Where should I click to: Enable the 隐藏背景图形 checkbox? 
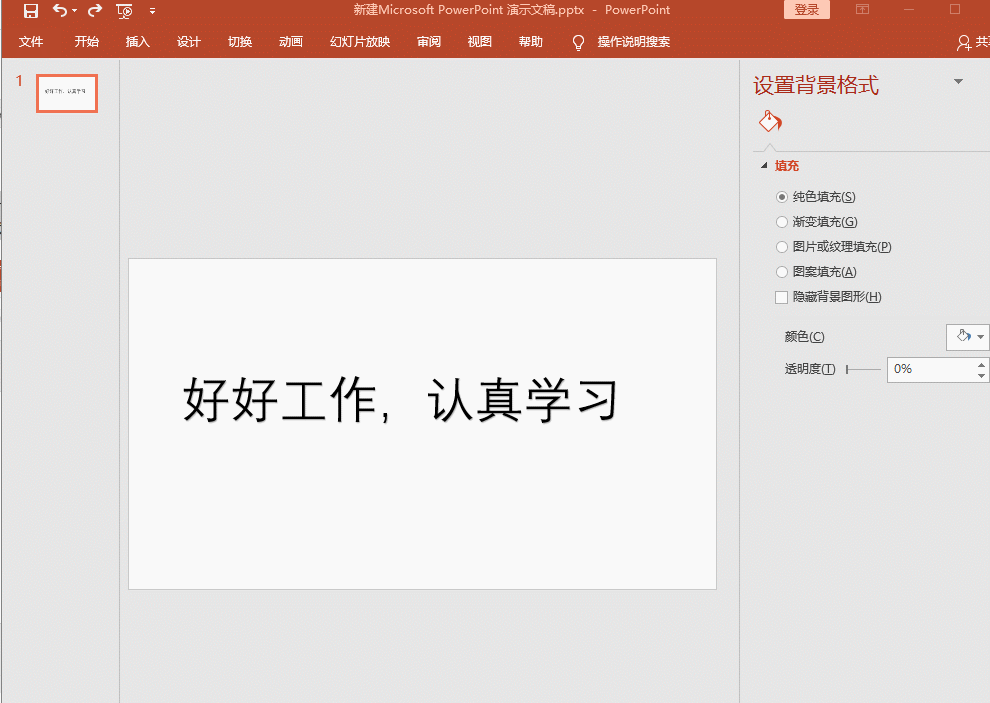[x=781, y=296]
